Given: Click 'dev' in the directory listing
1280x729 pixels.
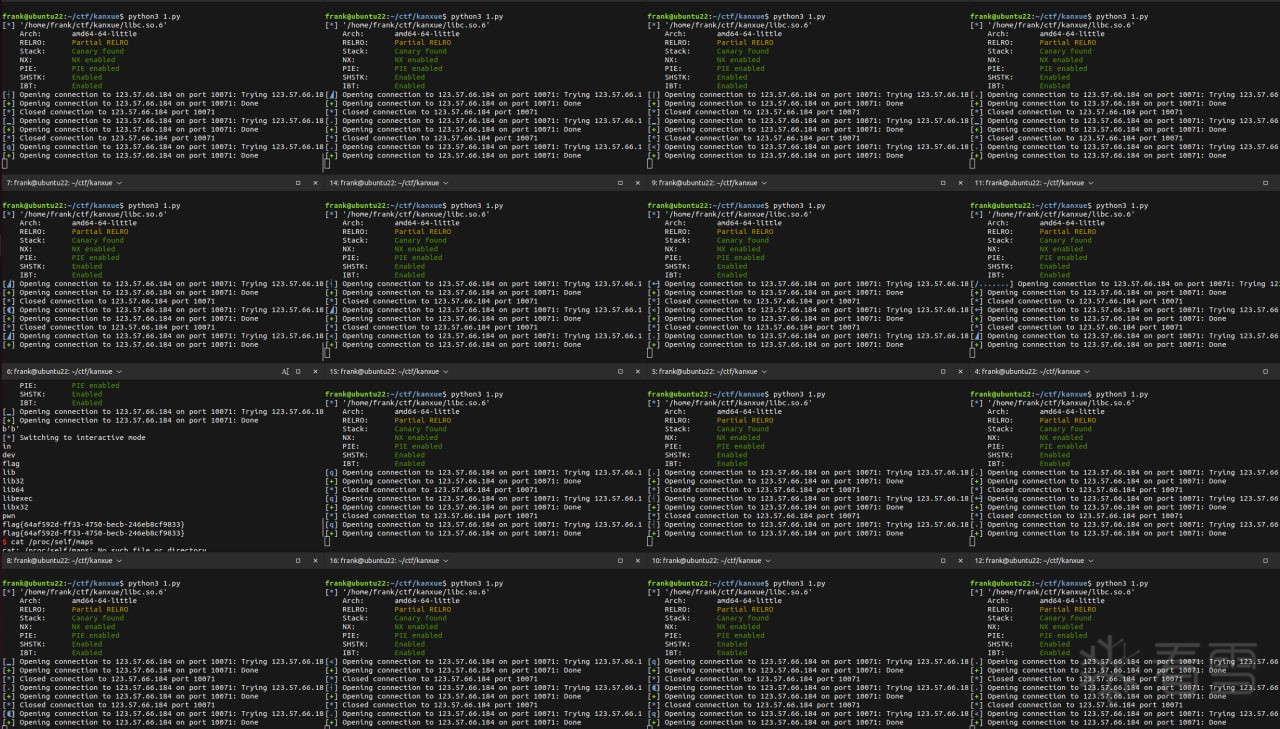Looking at the screenshot, I should (x=9, y=455).
